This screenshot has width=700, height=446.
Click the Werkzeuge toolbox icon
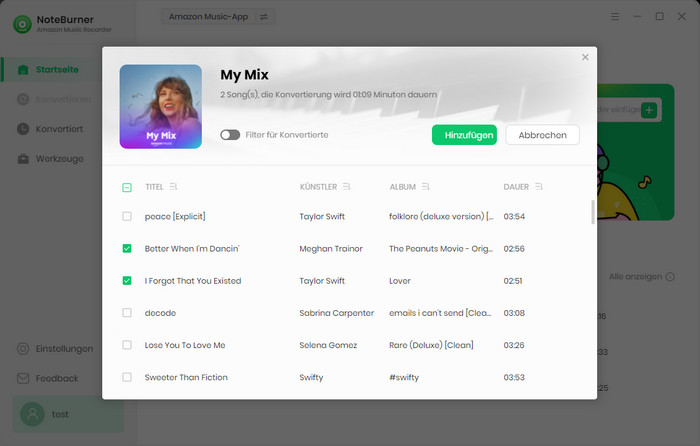(23, 159)
